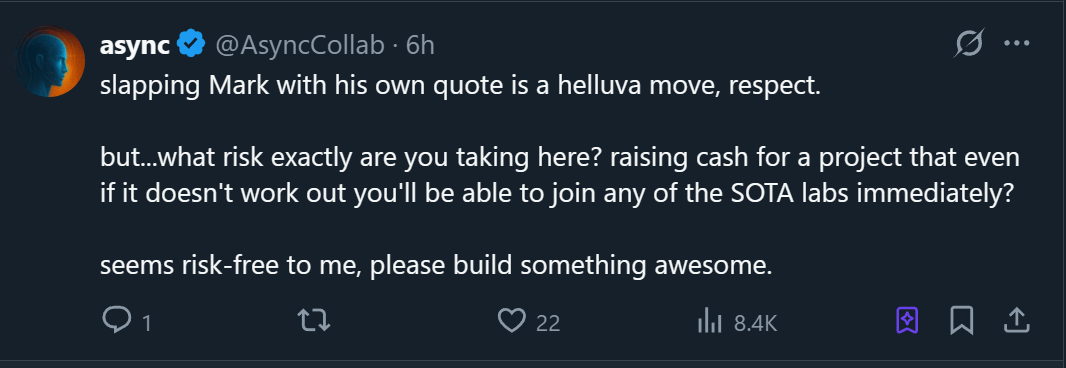Click the Grok slashed-circle icon

pos(968,45)
